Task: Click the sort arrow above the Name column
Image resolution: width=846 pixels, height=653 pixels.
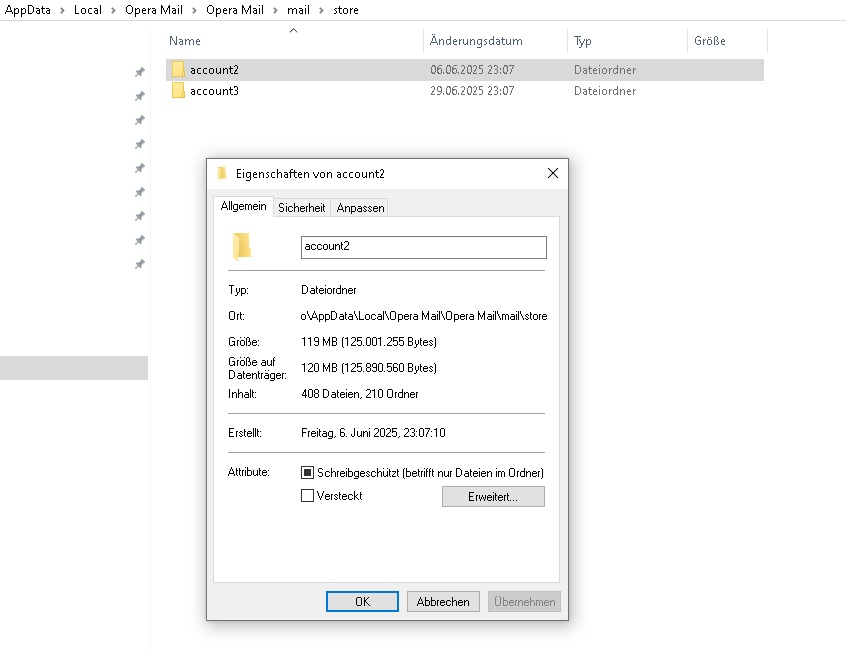Action: [x=294, y=30]
